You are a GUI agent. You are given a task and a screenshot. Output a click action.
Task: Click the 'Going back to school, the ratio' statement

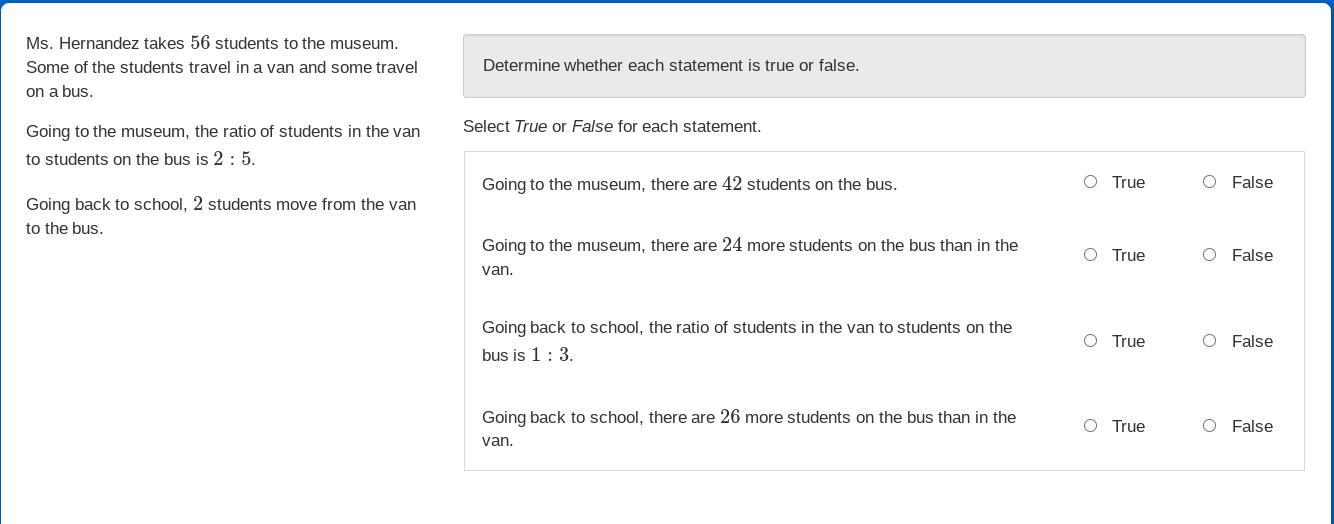click(746, 341)
